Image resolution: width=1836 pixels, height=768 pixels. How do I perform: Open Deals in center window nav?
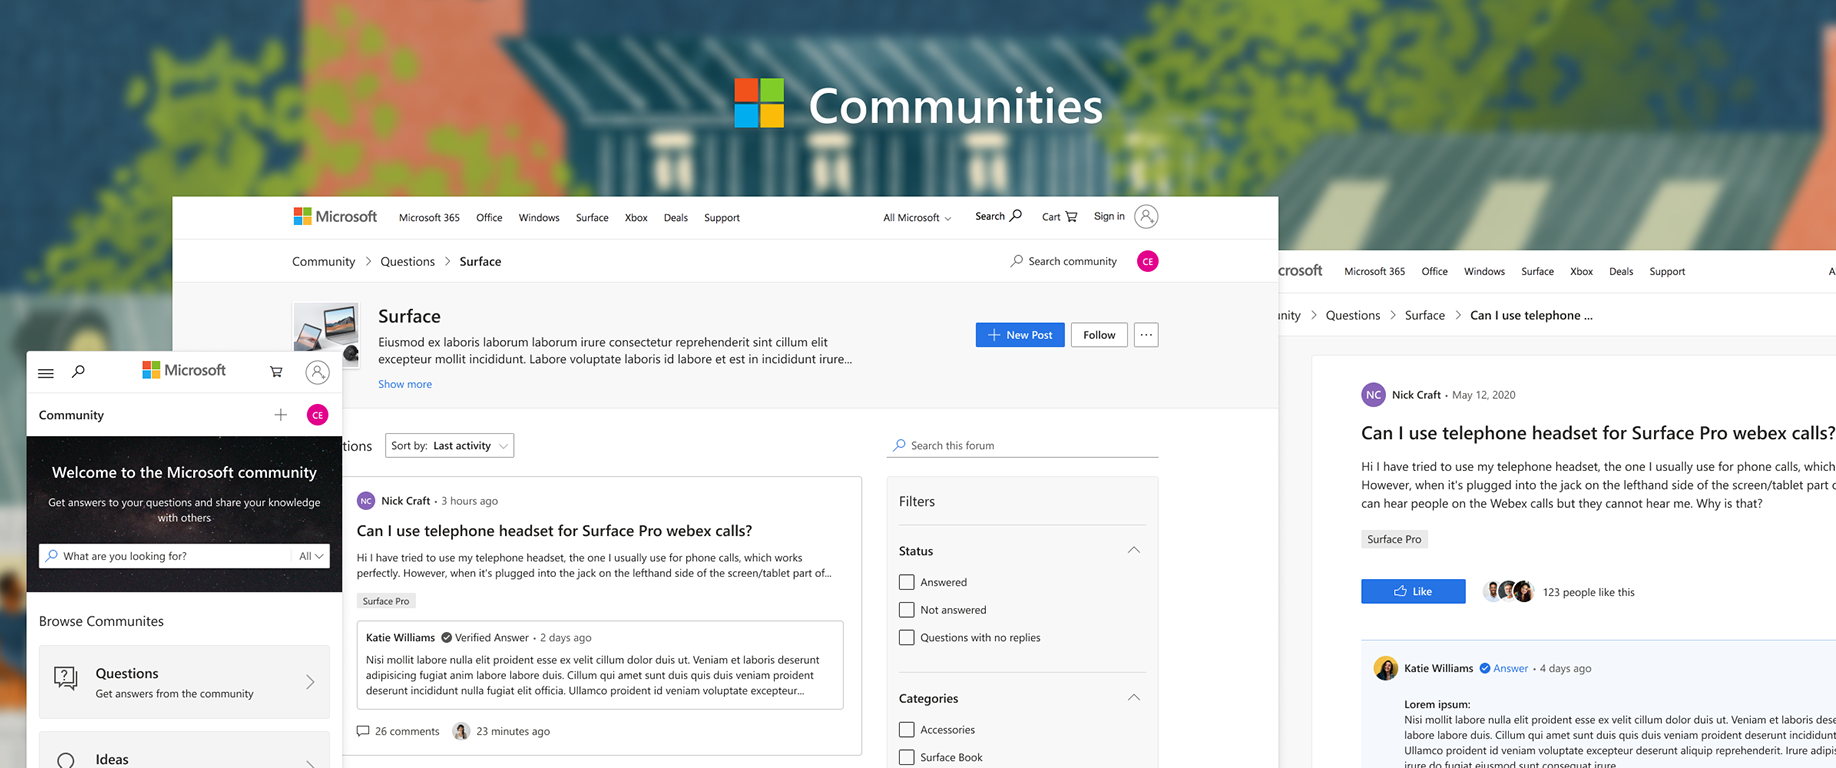click(676, 217)
